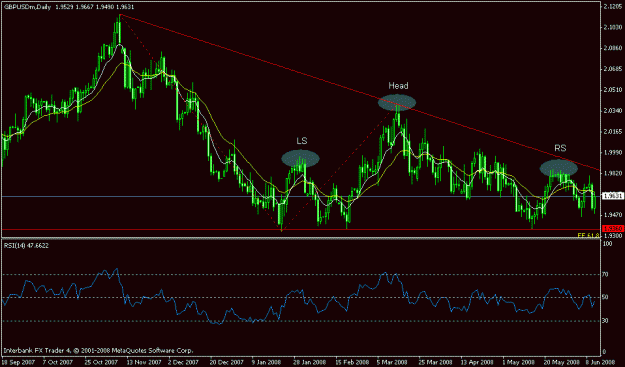Click the RSI scale value 100

point(608,244)
